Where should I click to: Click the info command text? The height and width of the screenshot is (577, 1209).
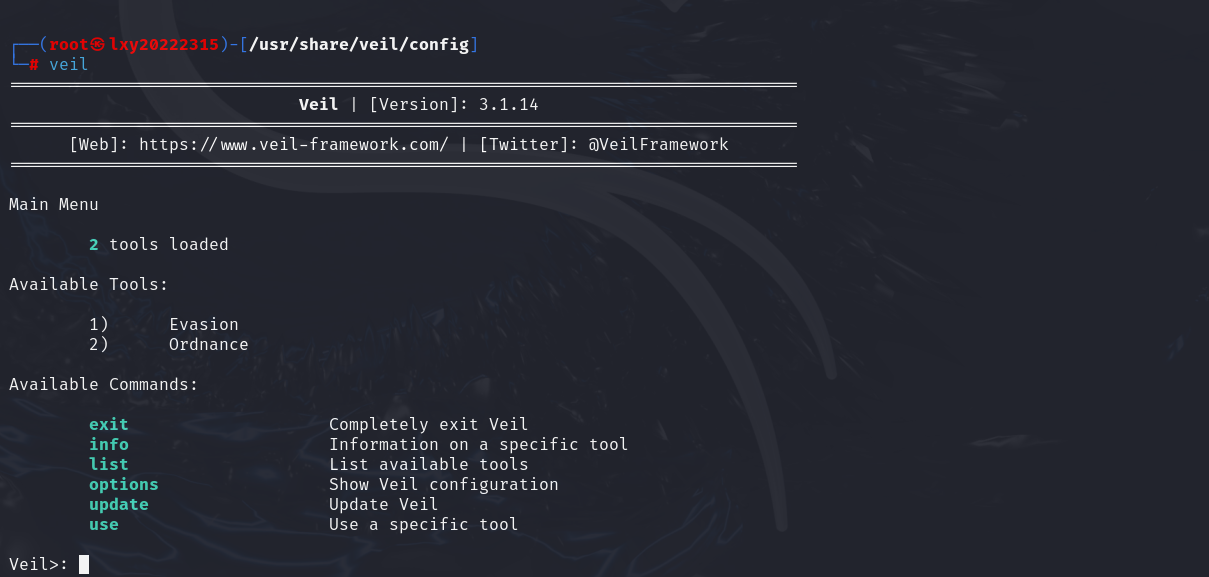[x=109, y=444]
